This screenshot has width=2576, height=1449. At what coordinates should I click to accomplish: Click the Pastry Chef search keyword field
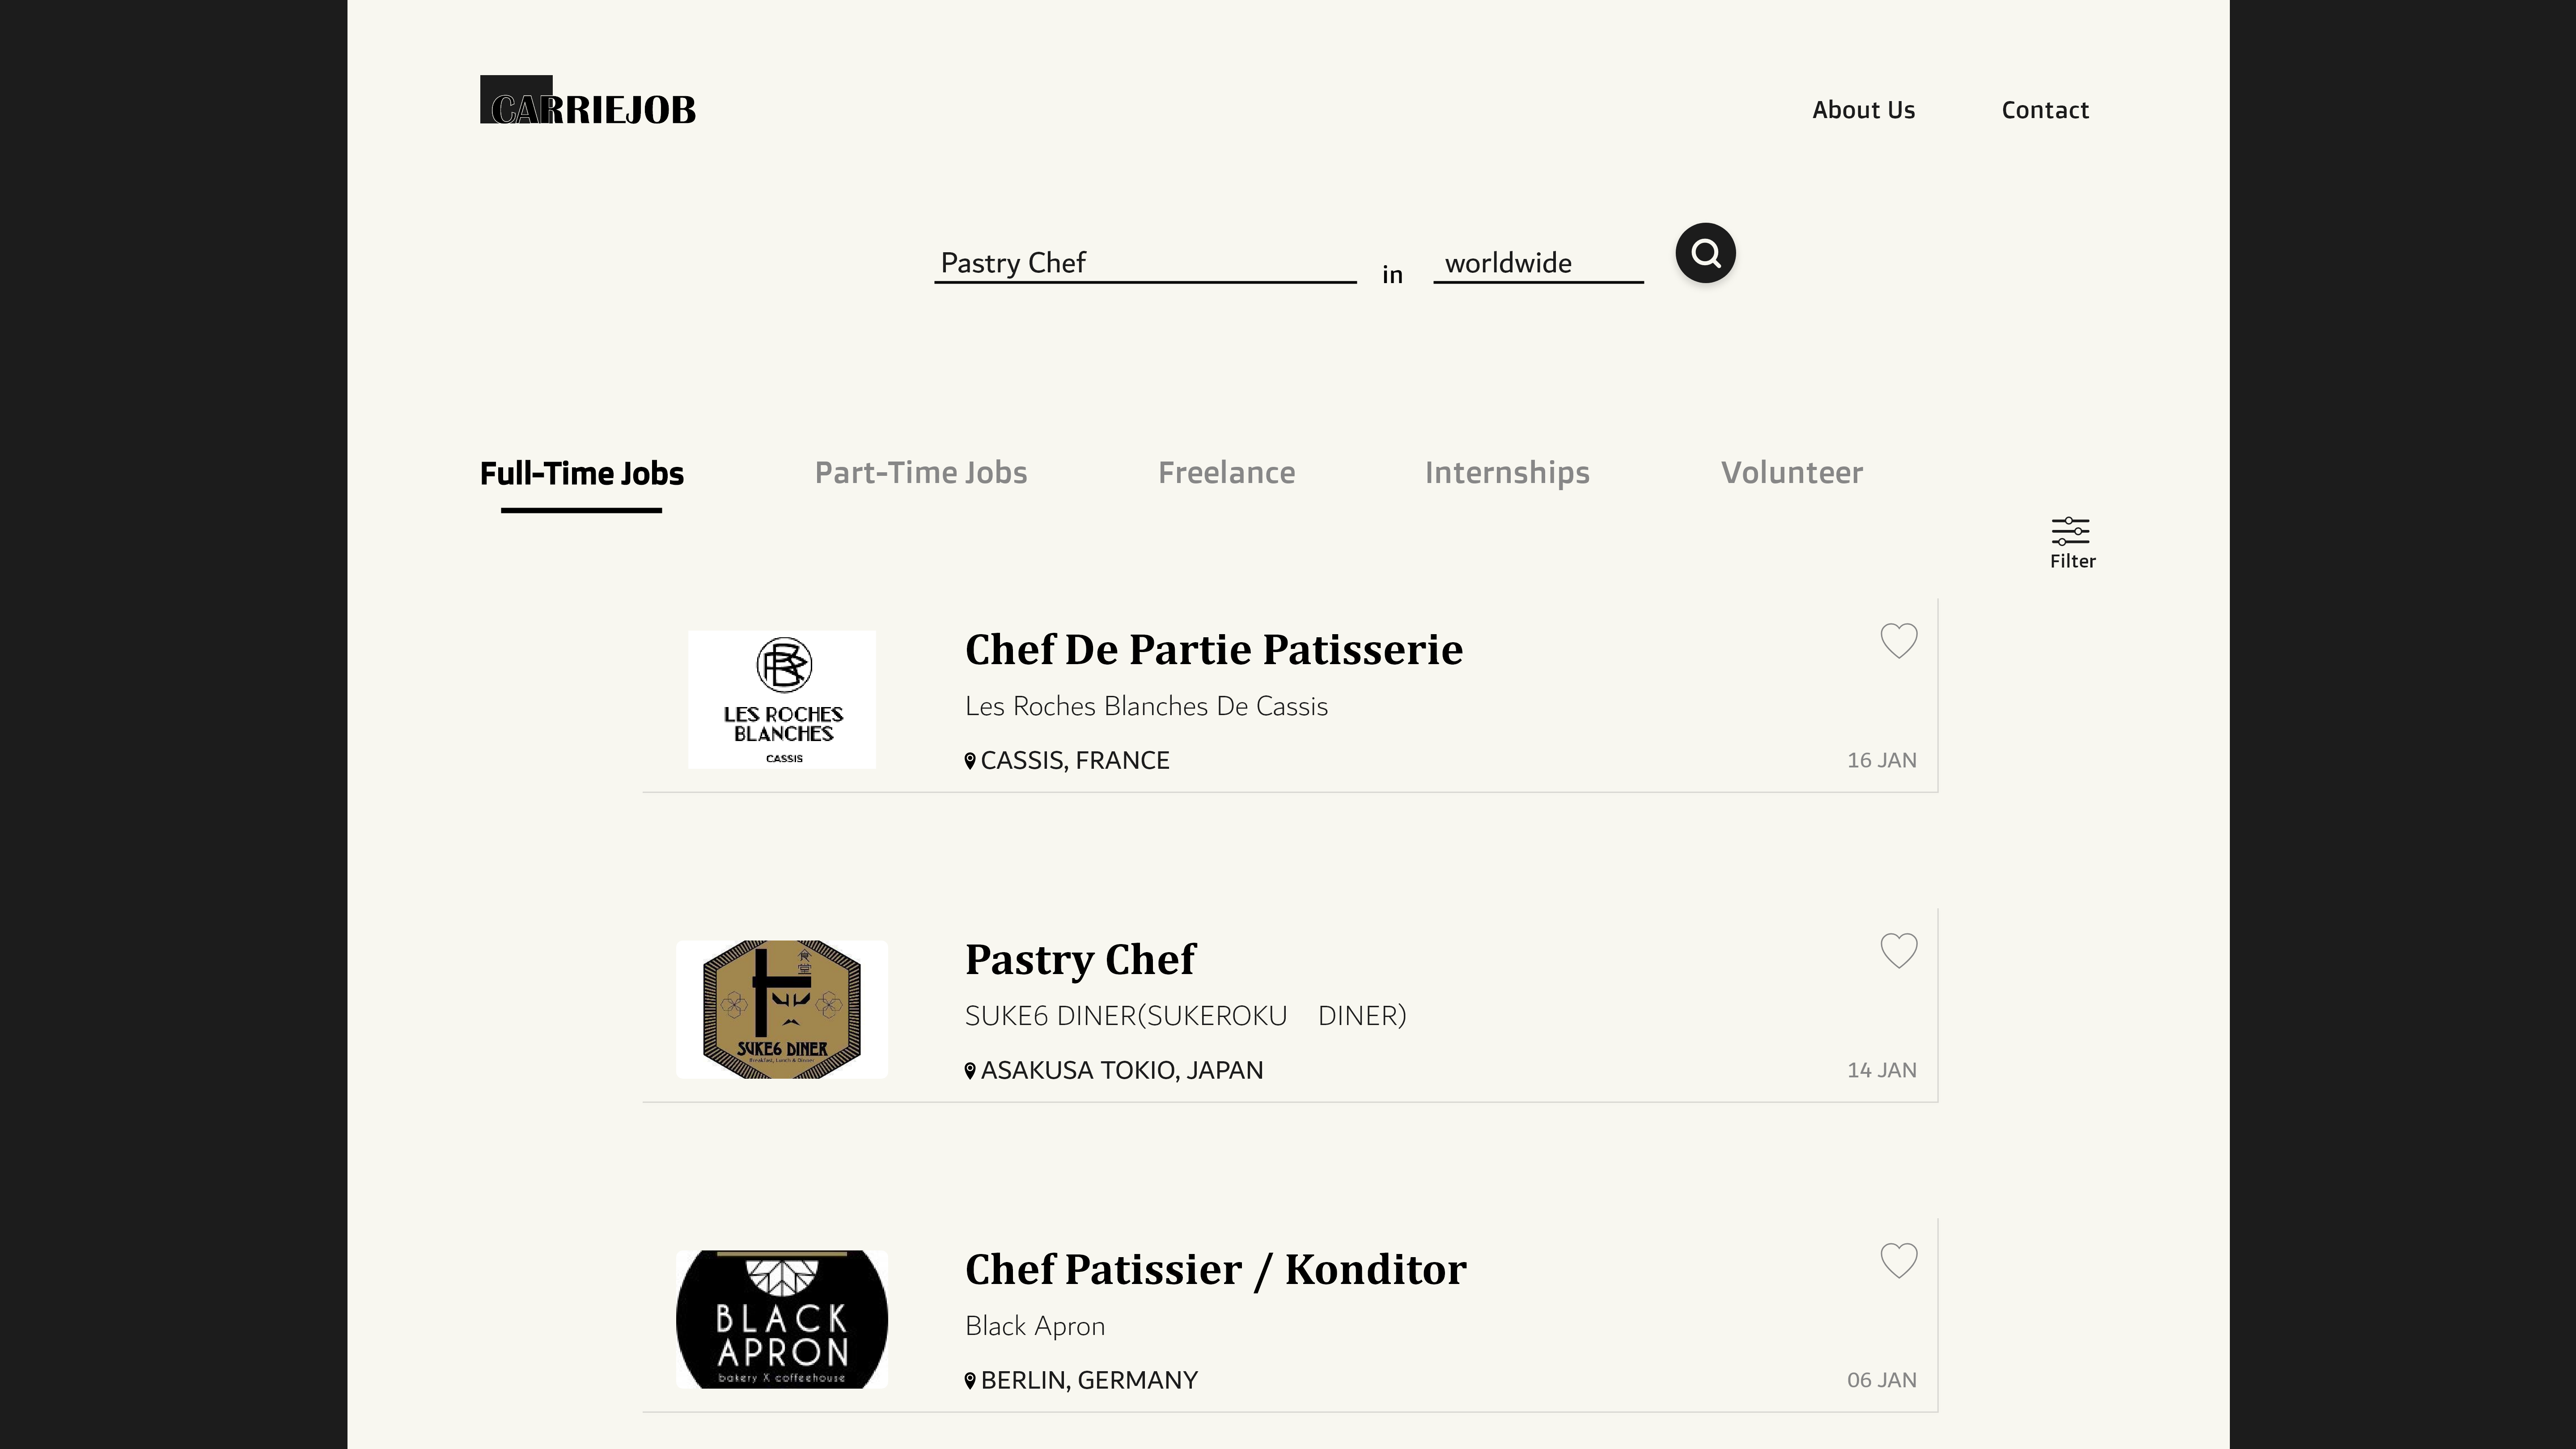tap(1145, 263)
